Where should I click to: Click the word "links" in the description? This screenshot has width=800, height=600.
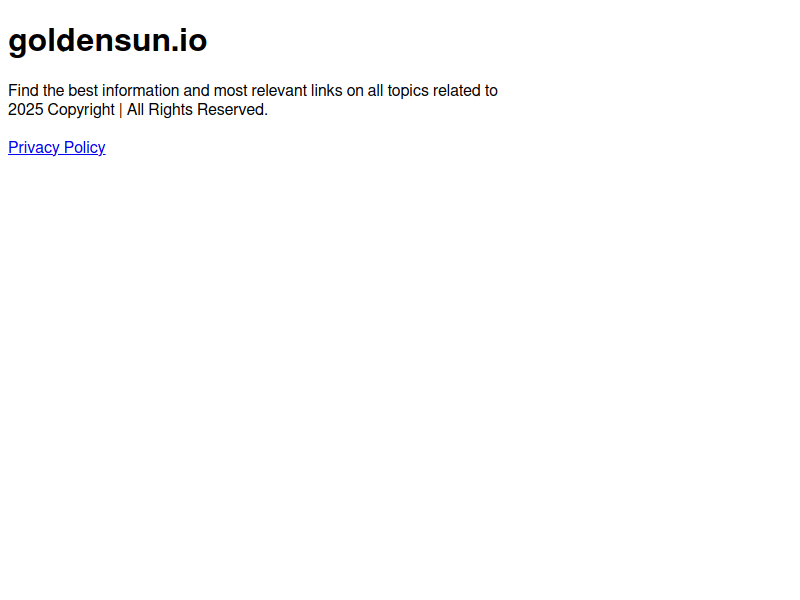pyautogui.click(x=327, y=91)
